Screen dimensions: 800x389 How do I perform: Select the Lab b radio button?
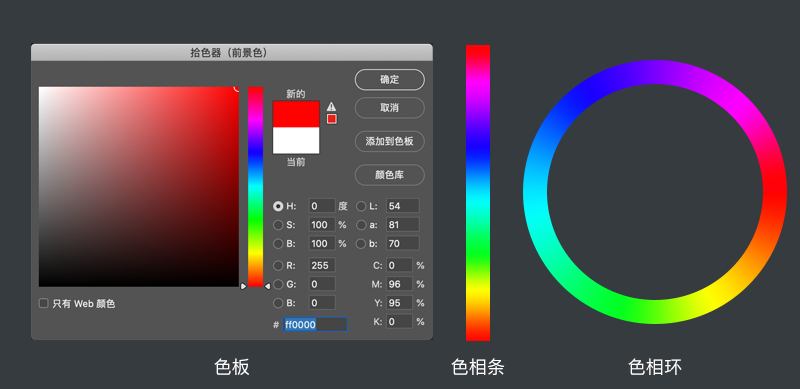(361, 244)
